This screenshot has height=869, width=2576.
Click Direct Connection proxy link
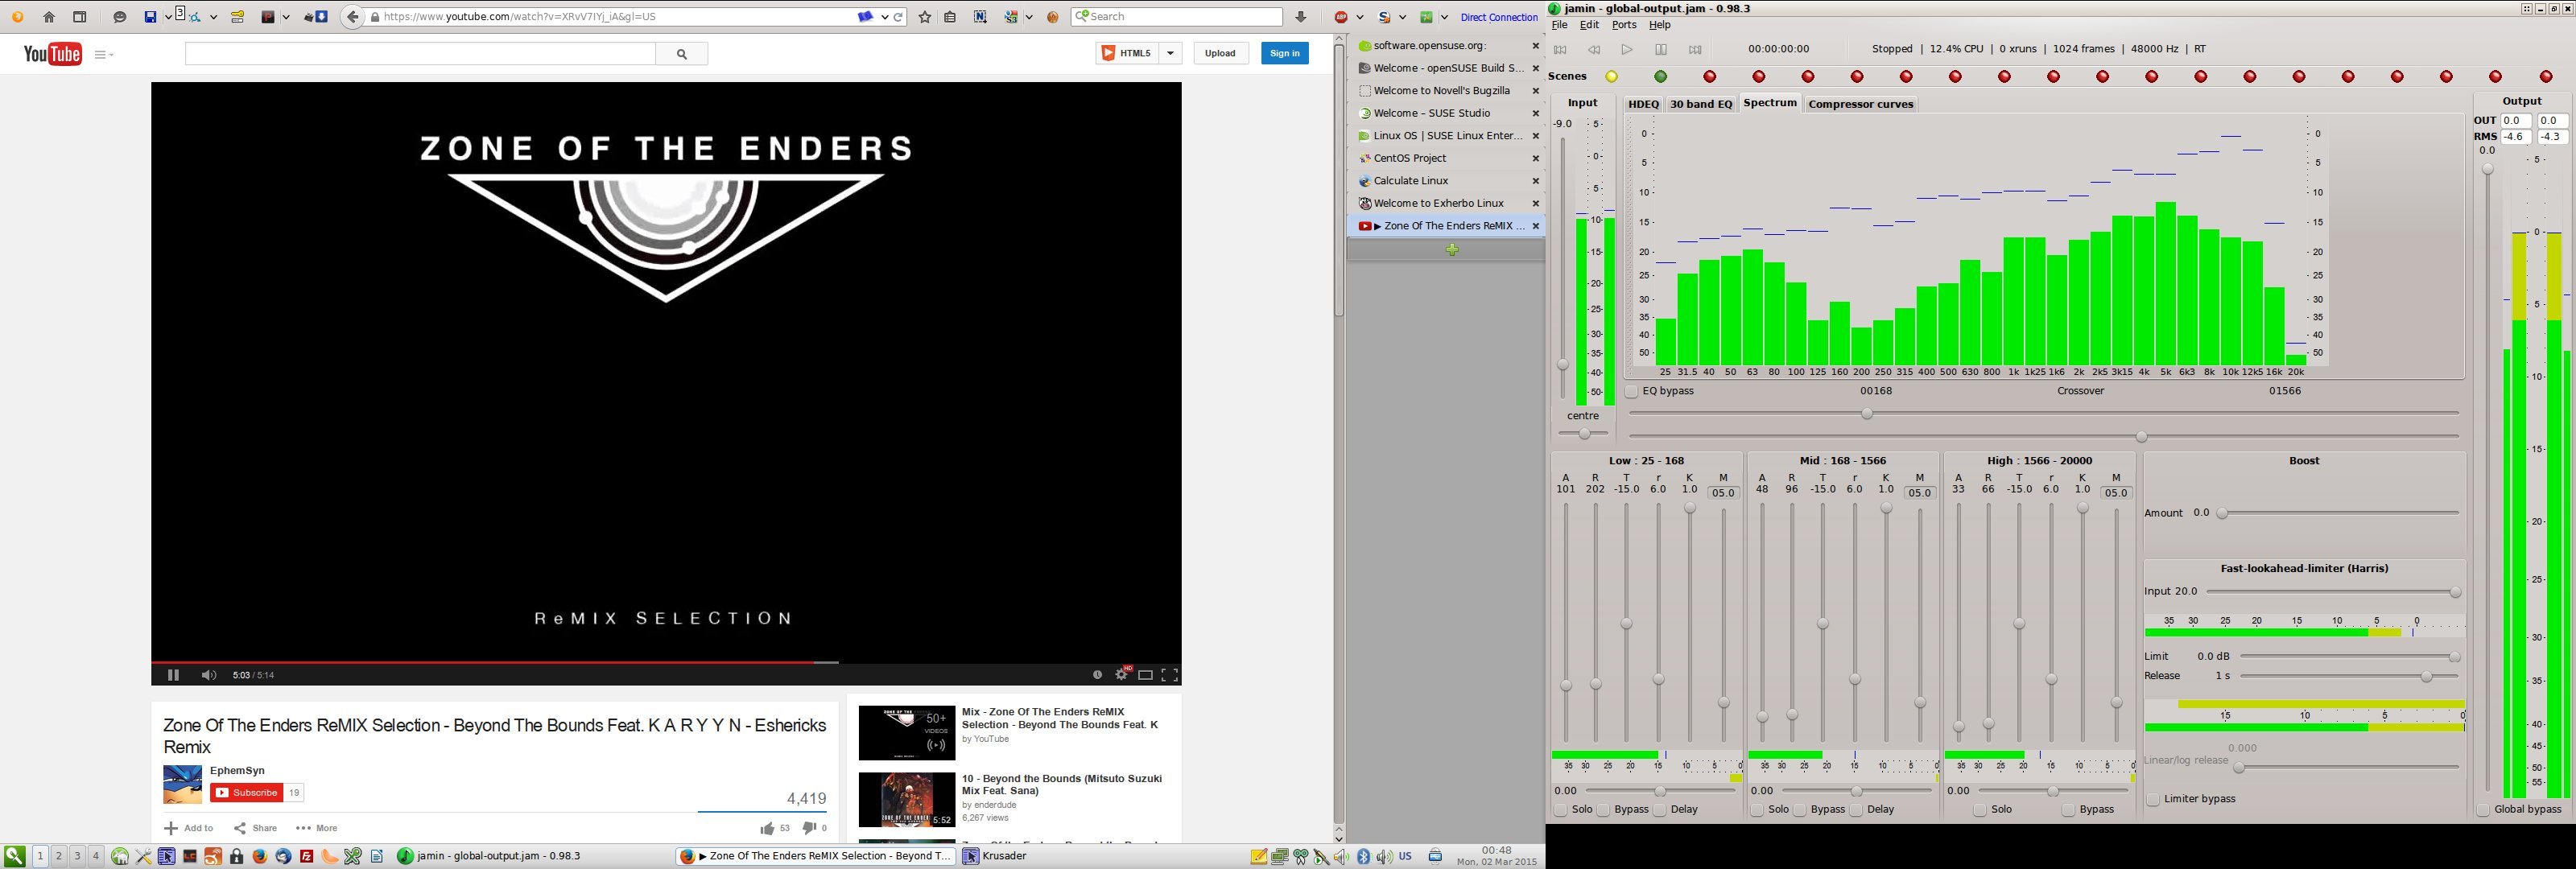click(x=1499, y=18)
